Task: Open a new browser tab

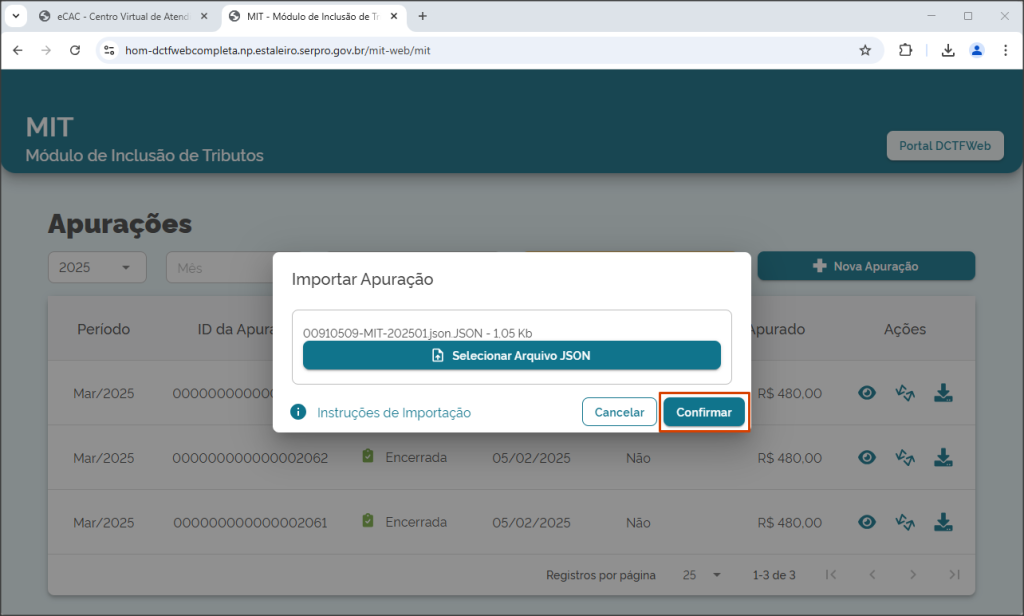Action: (423, 16)
